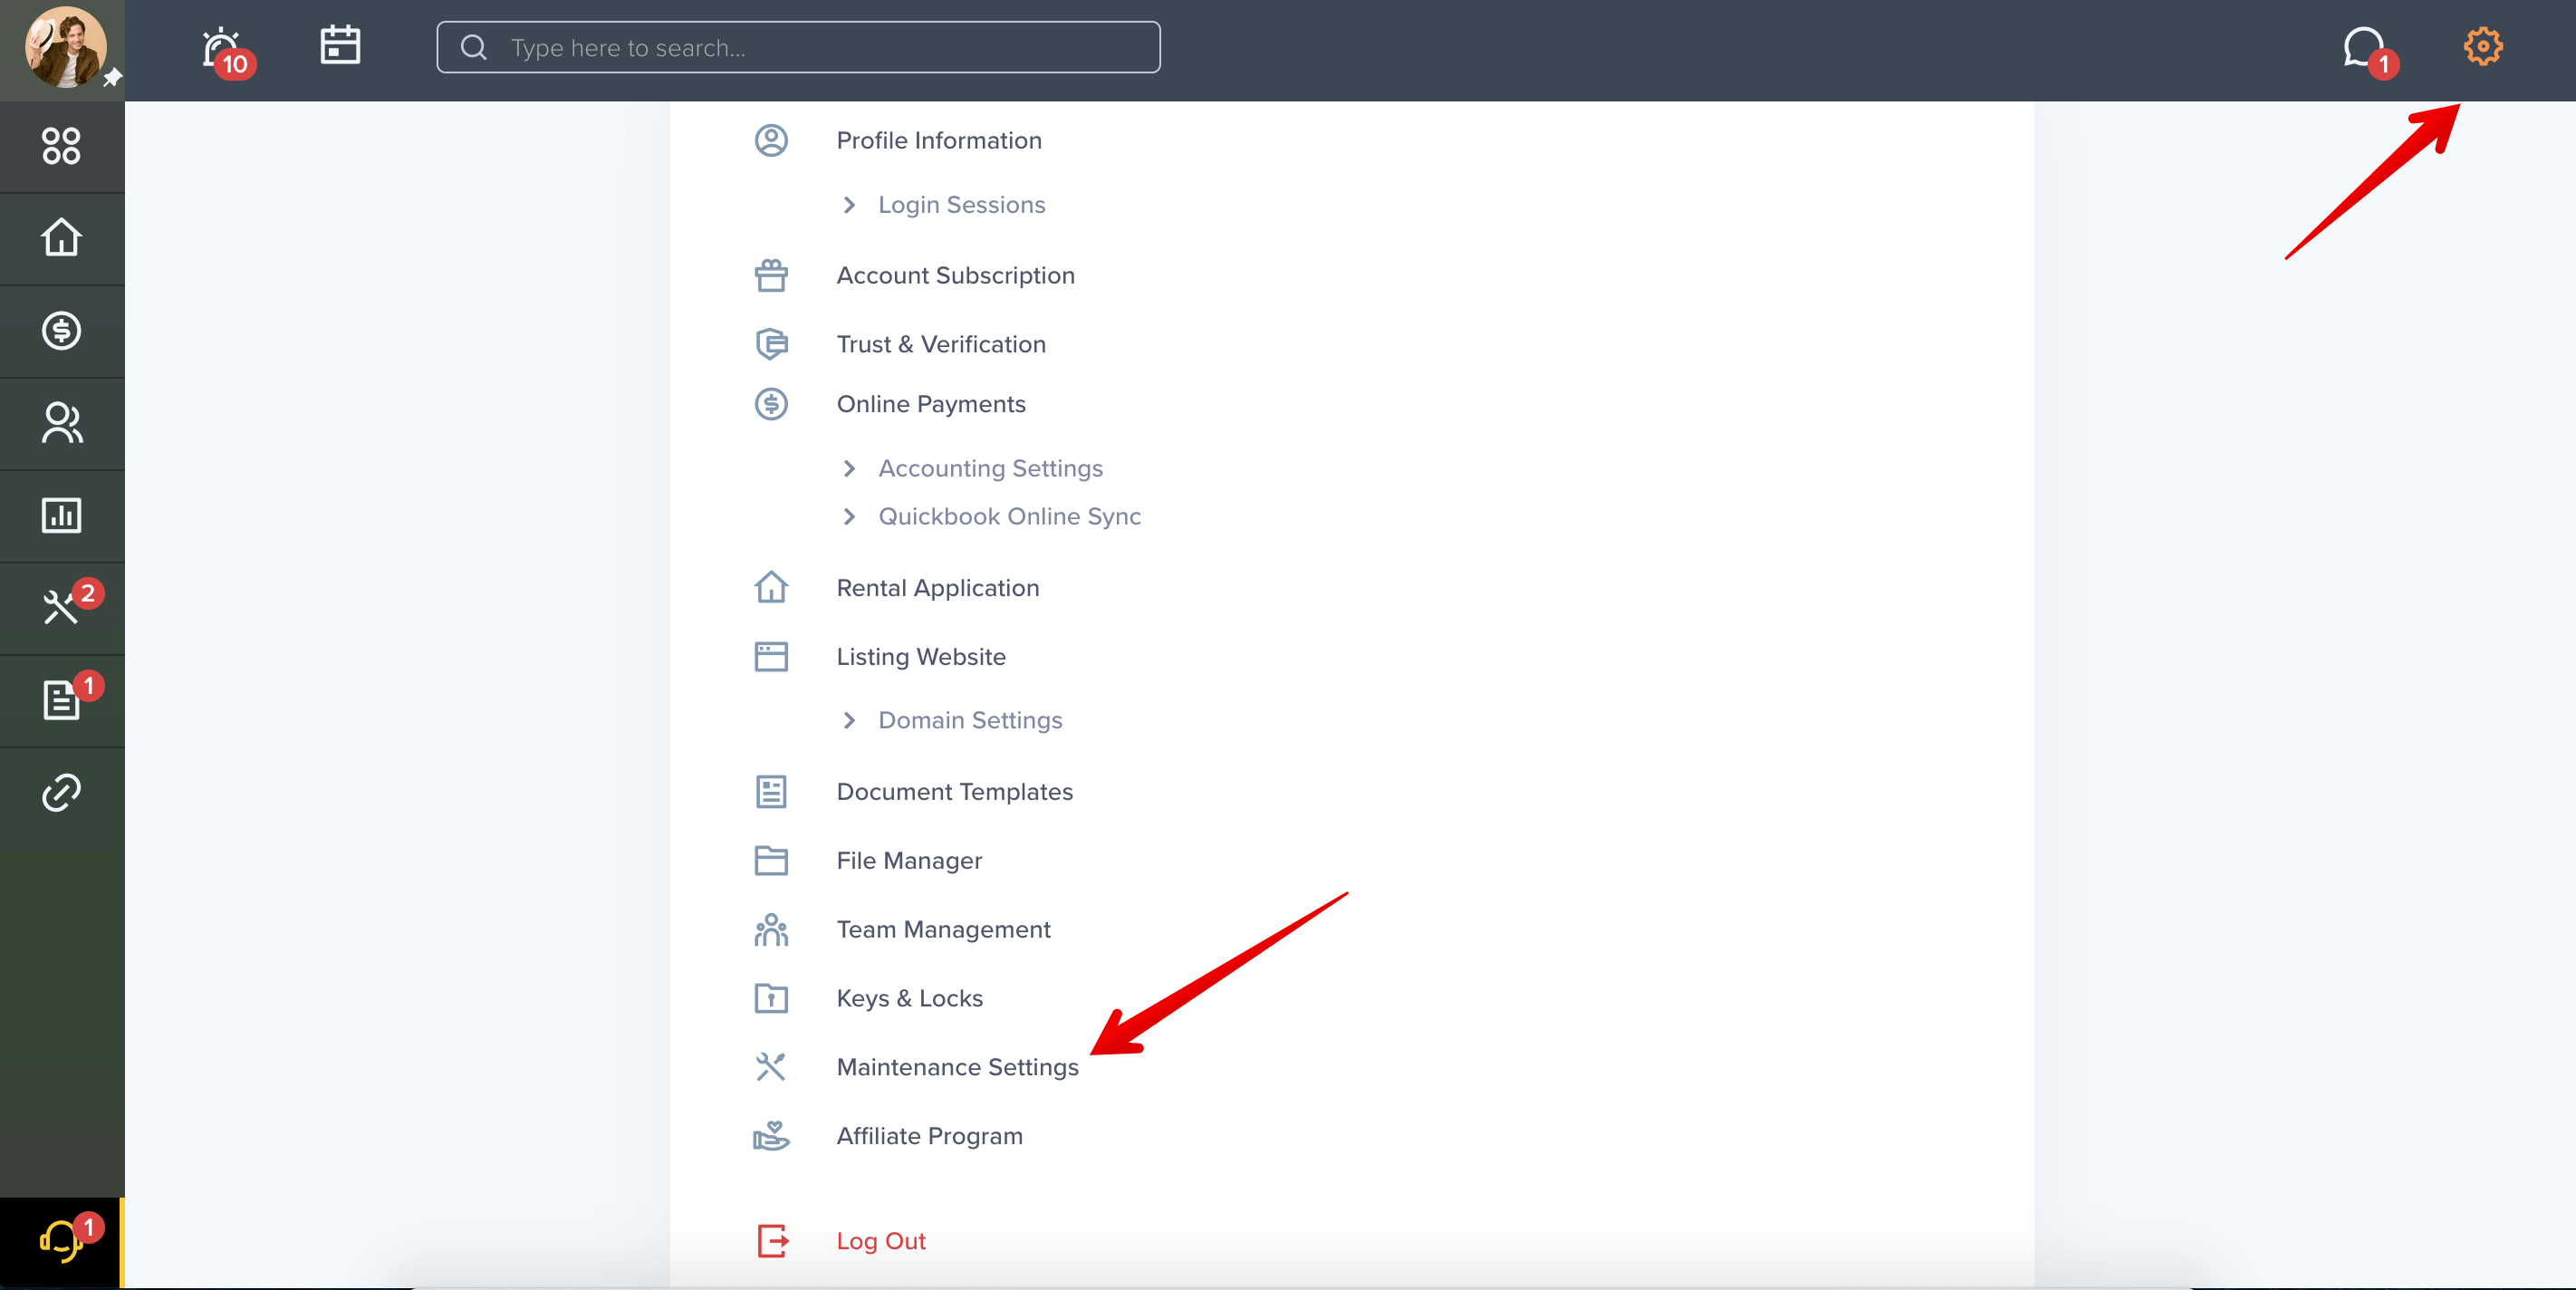Select Keys & Locks menu item
The image size is (2576, 1290).
click(x=909, y=999)
